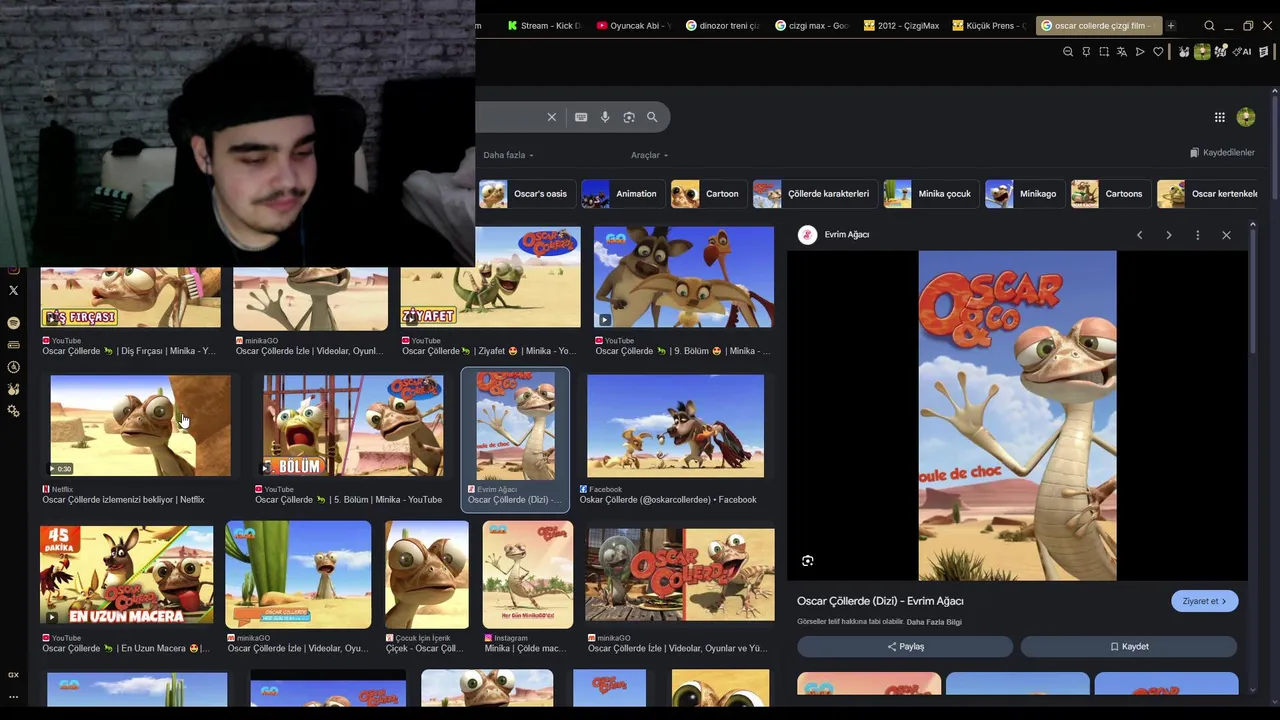1280x720 pixels.
Task: Open the Evrim Ağacı source in preview header
Action: (x=834, y=235)
